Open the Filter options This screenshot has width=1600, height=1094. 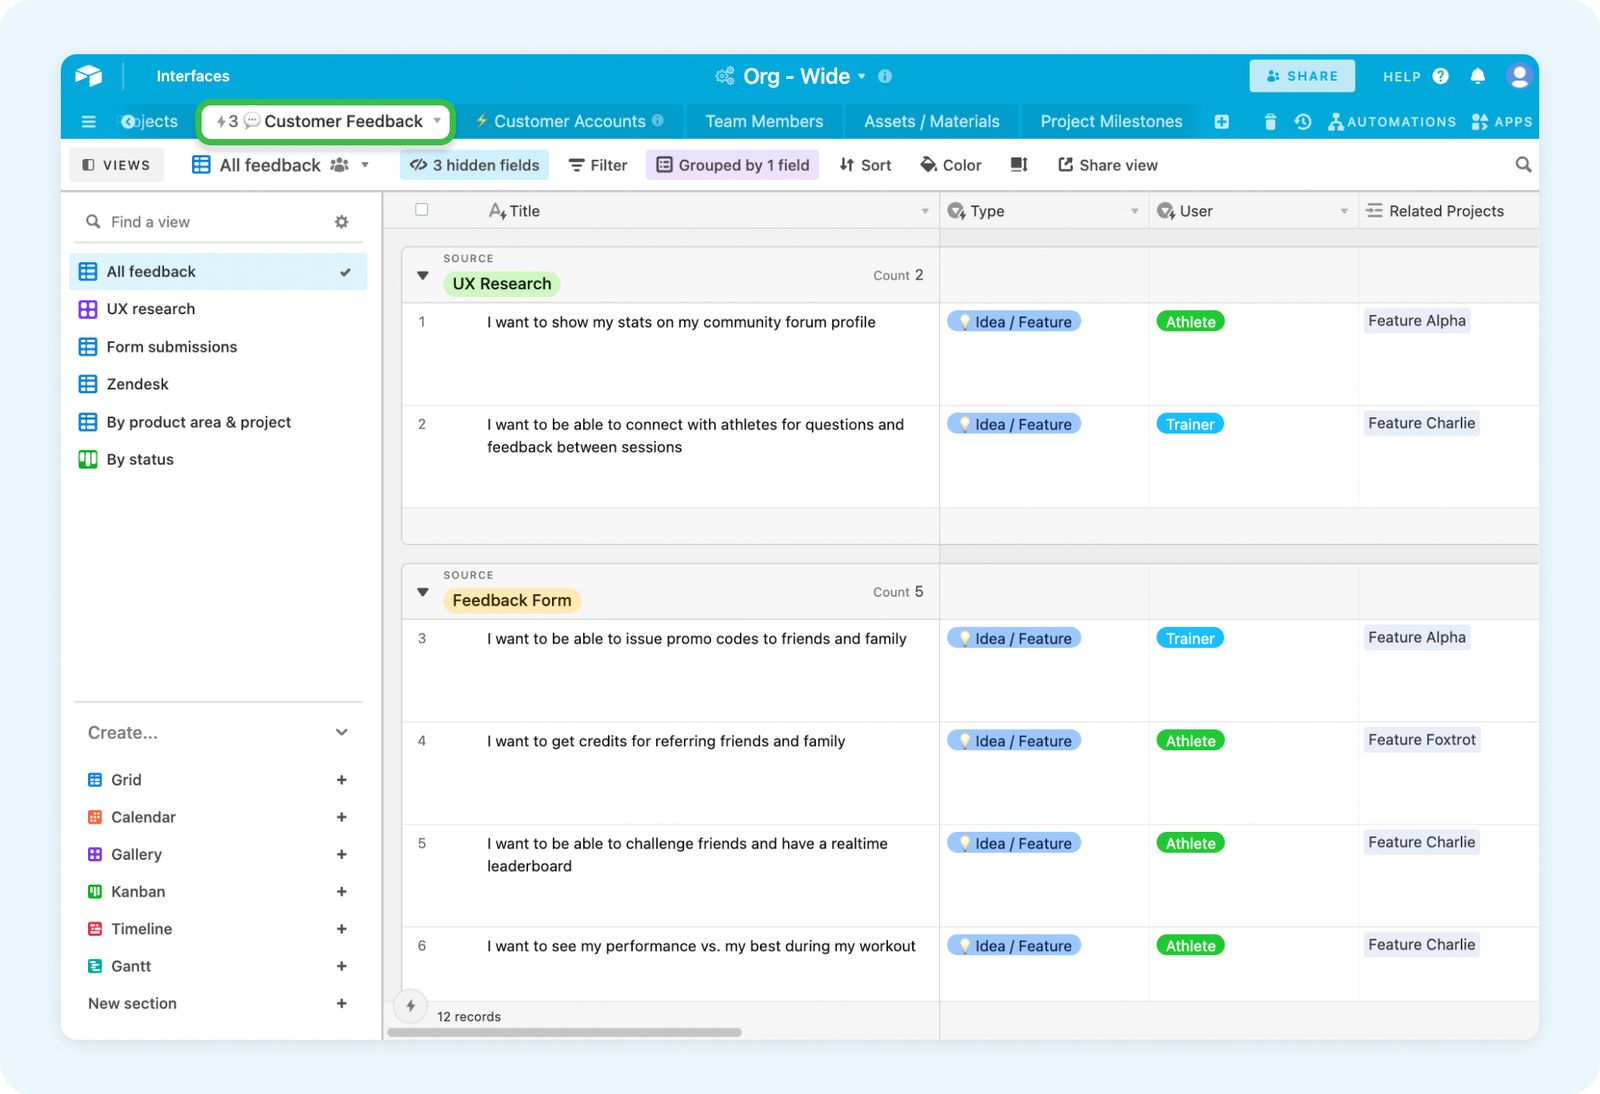click(x=598, y=165)
